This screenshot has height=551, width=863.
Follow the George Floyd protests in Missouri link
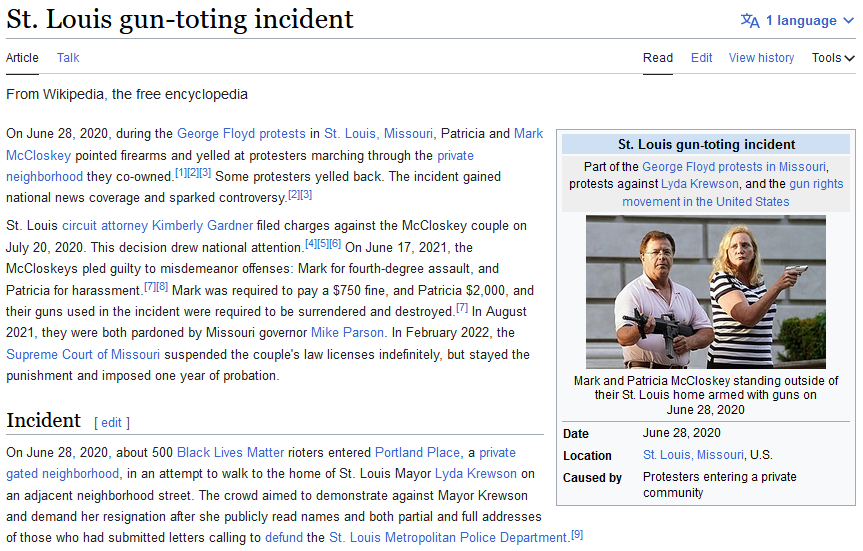(734, 167)
